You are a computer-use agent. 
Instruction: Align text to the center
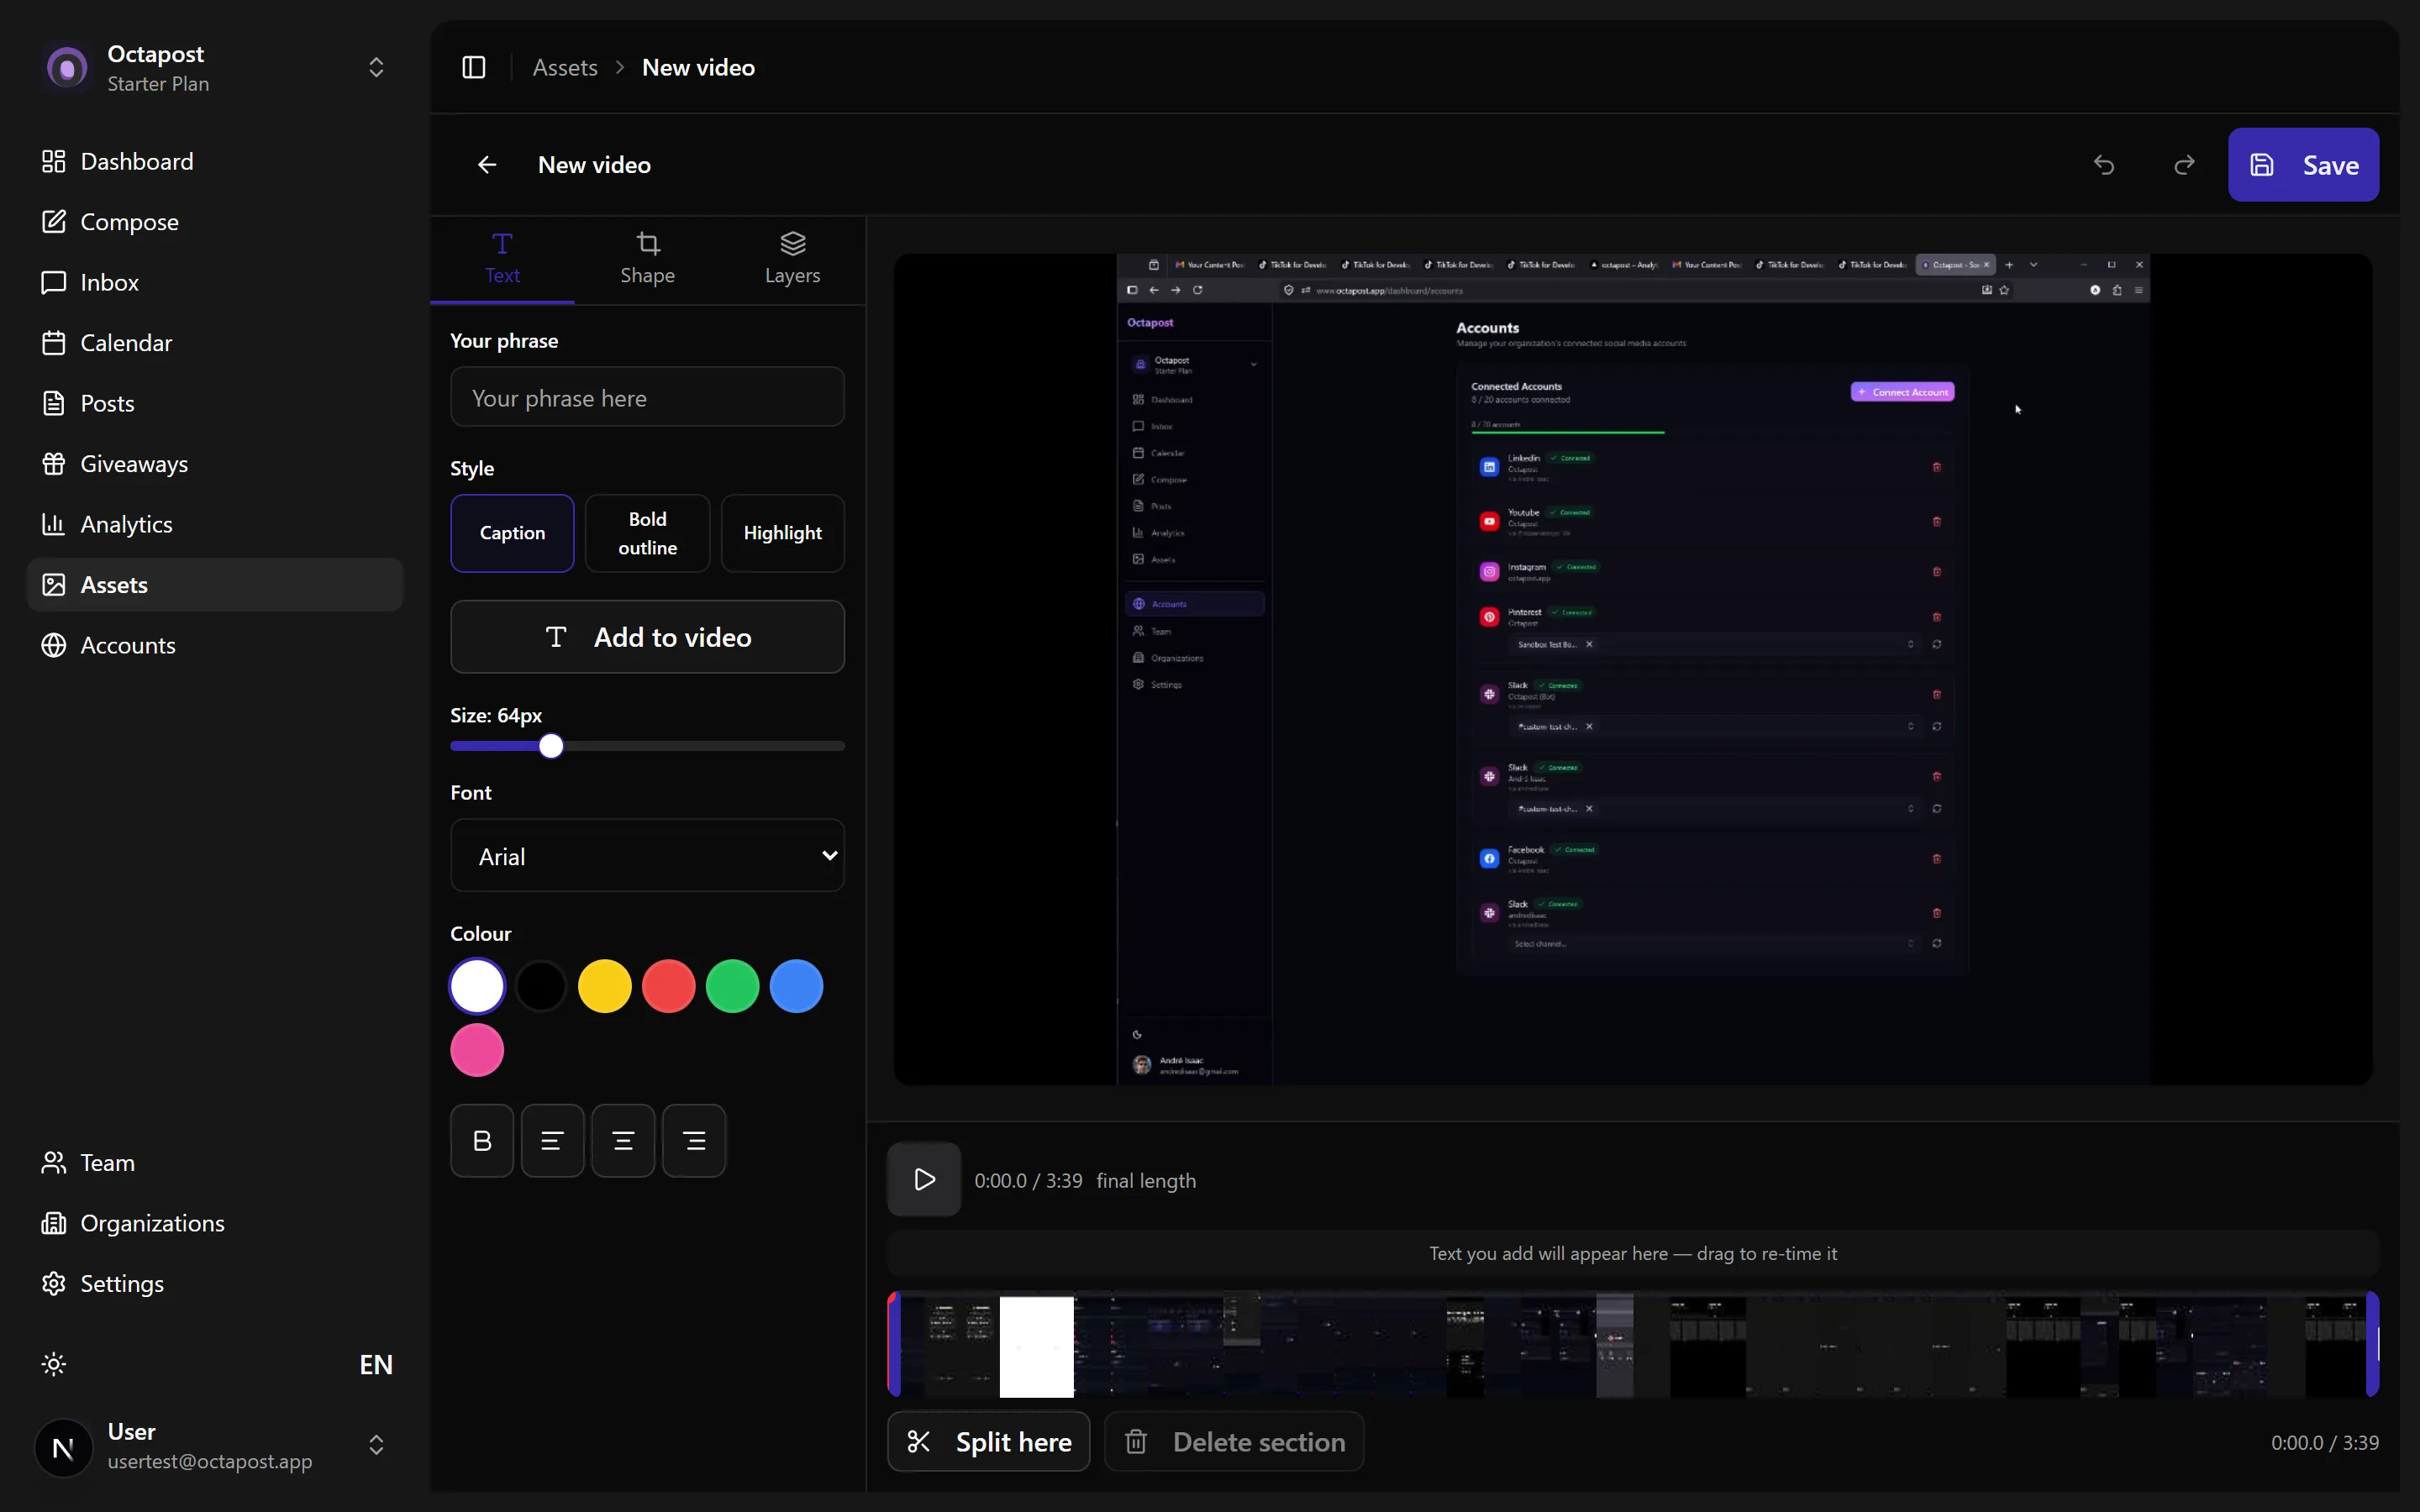tap(623, 1141)
